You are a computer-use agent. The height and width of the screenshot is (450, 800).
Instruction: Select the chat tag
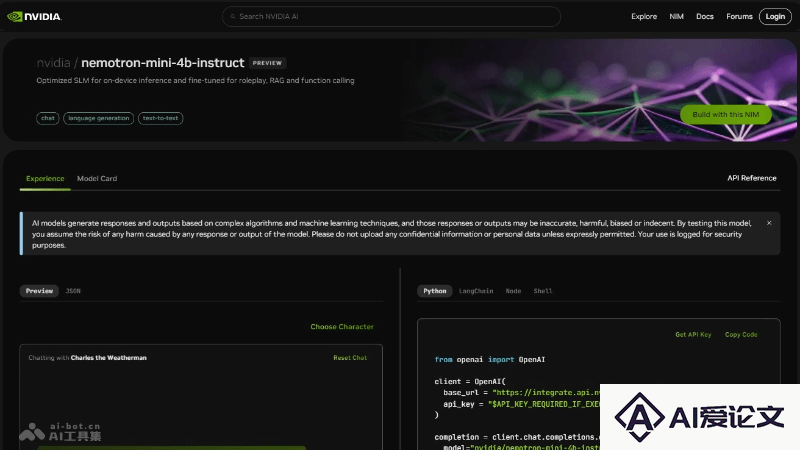coord(47,118)
